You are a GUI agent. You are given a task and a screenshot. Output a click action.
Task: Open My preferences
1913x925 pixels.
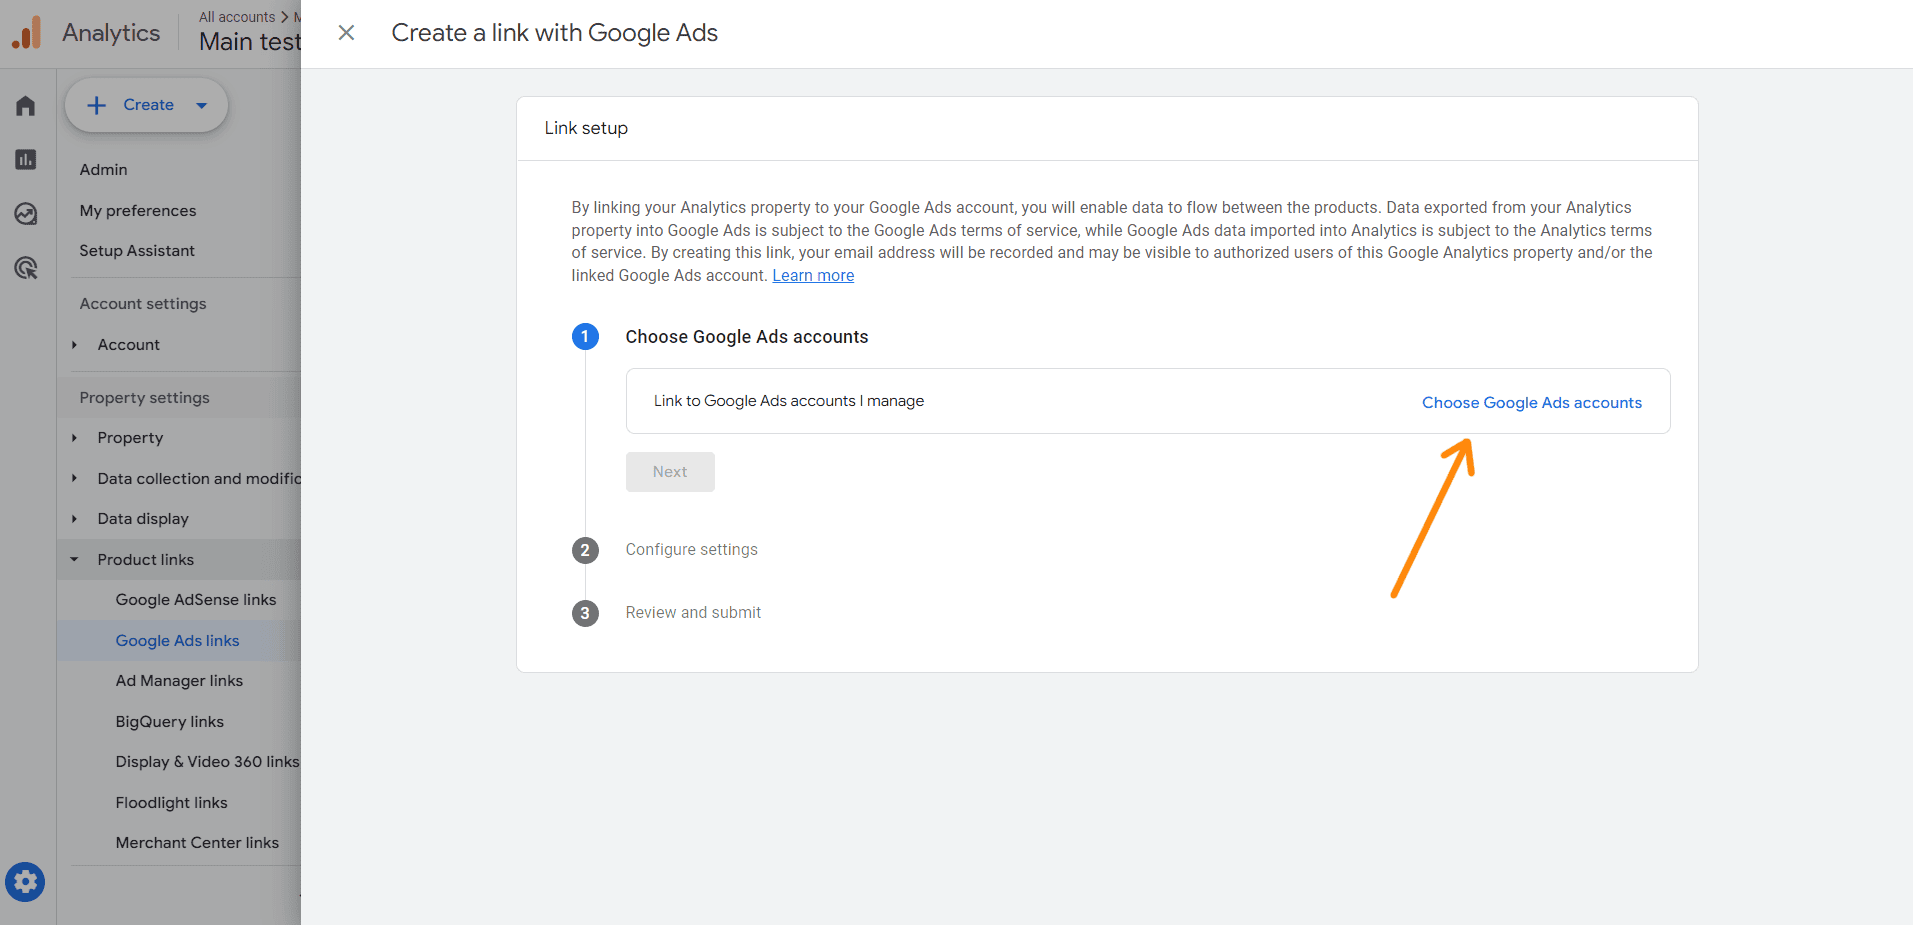[x=138, y=211]
